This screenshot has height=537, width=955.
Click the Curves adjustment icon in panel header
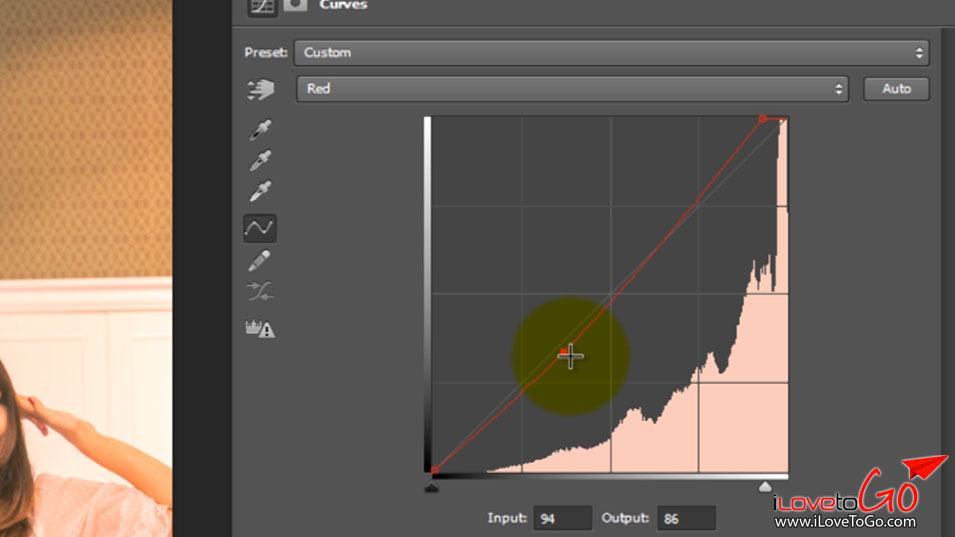[263, 7]
